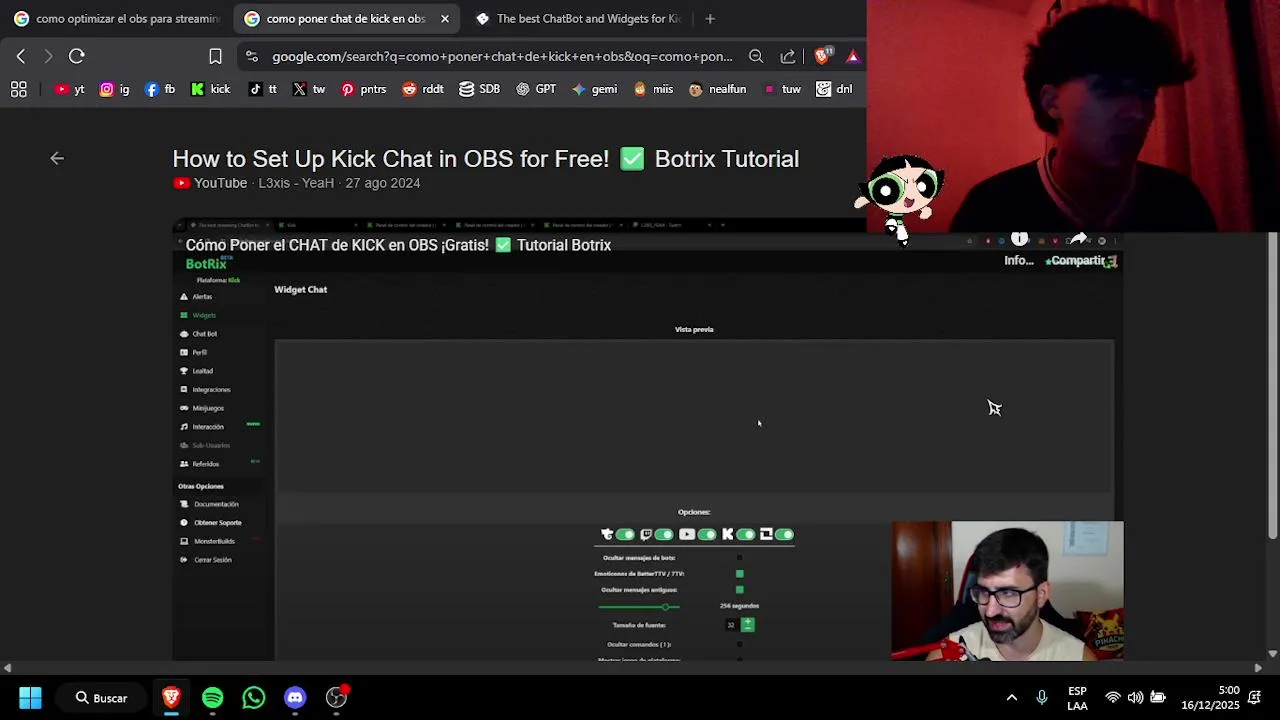1280x720 pixels.
Task: Open the Pinterest 'pntrs' bookmark
Action: [363, 89]
